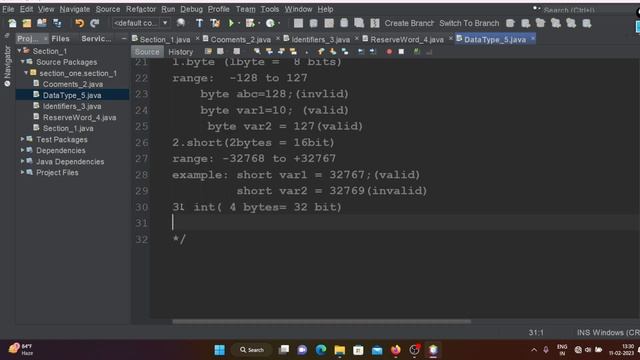
Task: Open the Refactor menu
Action: (x=141, y=9)
